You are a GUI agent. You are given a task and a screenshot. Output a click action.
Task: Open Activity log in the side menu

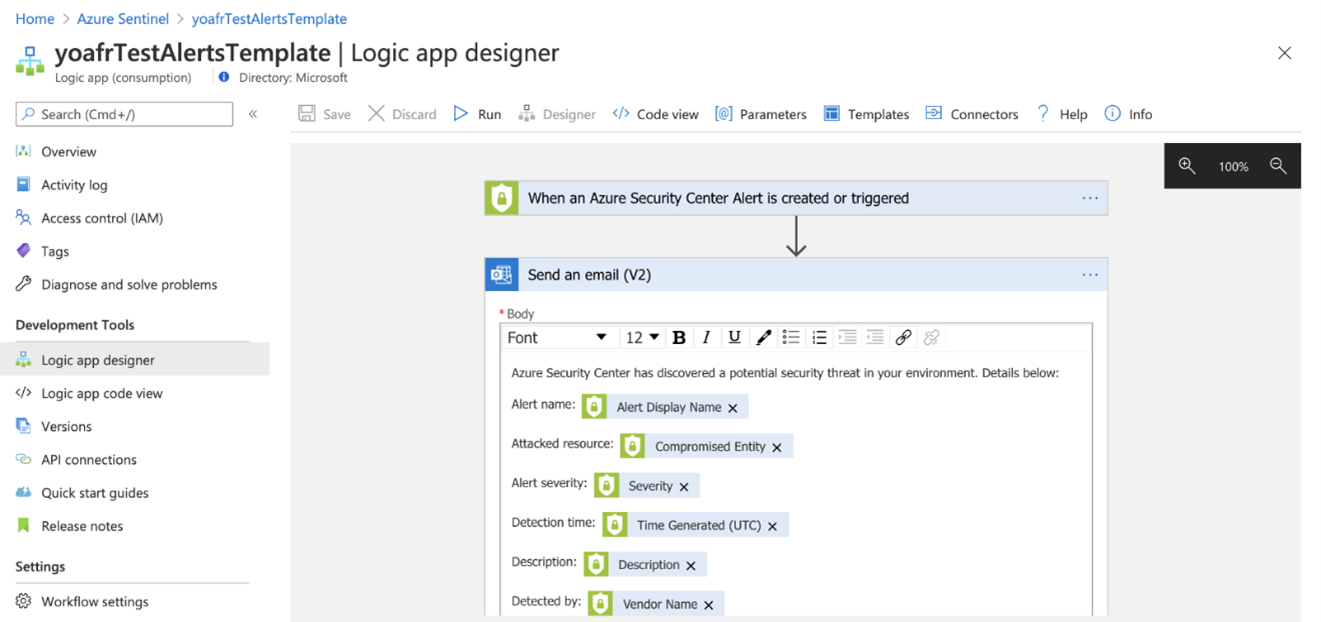(74, 185)
